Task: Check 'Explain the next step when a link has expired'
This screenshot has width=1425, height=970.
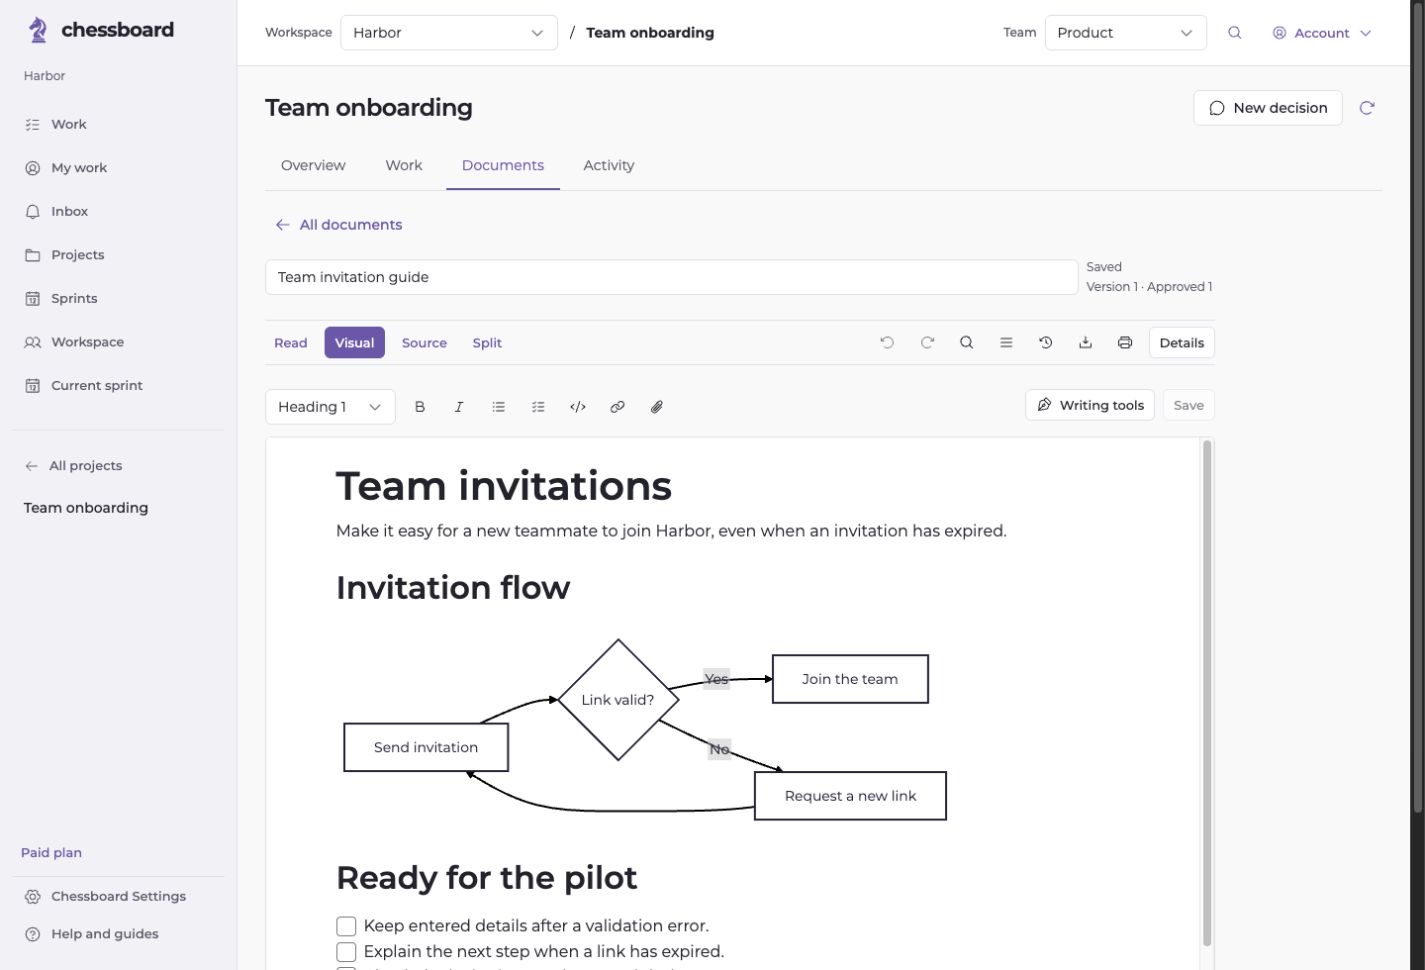Action: coord(346,952)
